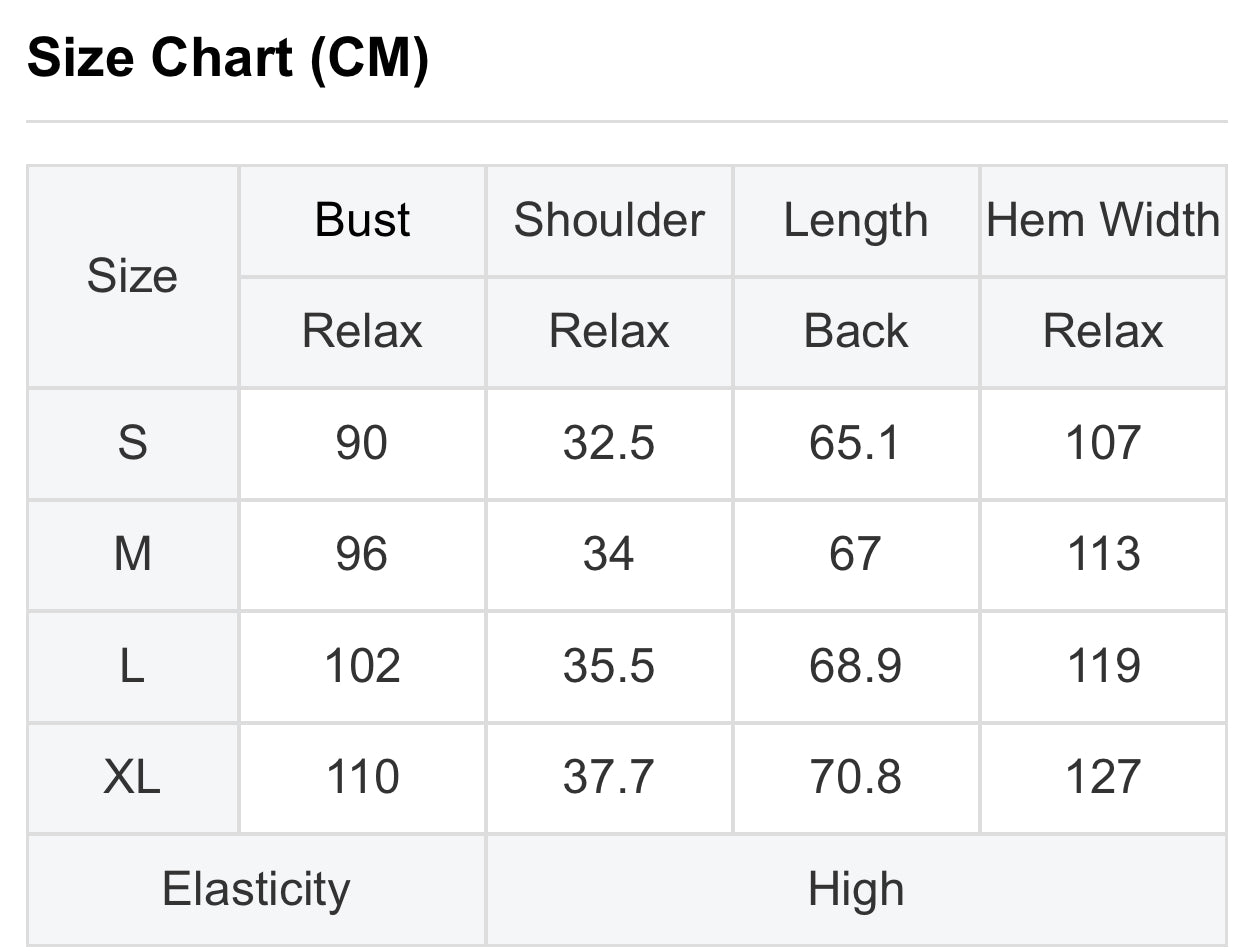Select the shoulder value 34 for size M
Image resolution: width=1246 pixels, height=952 pixels.
coord(609,554)
